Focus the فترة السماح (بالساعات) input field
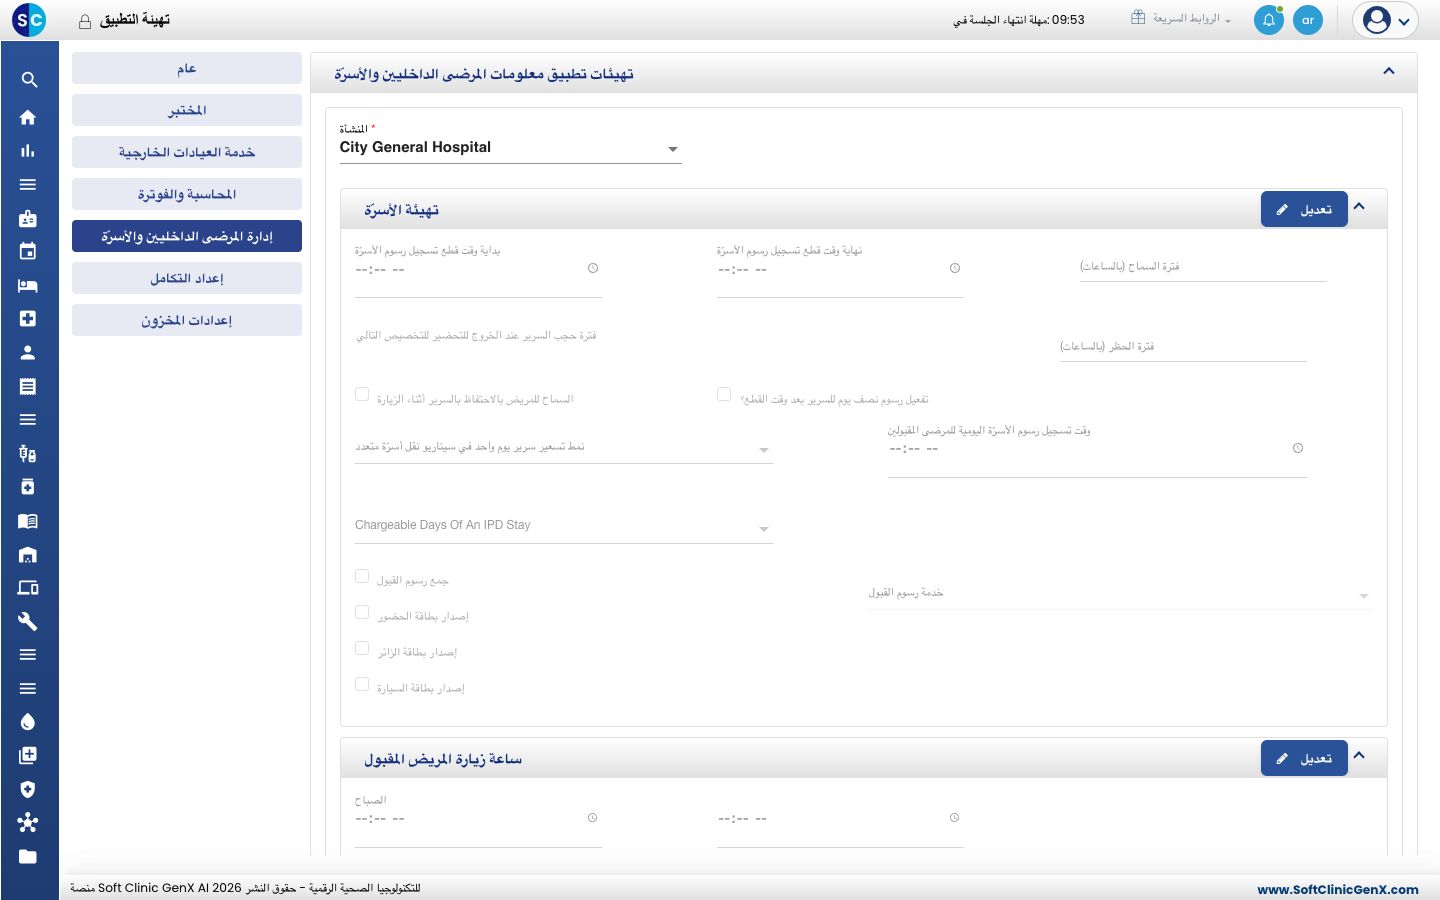 click(x=1203, y=267)
